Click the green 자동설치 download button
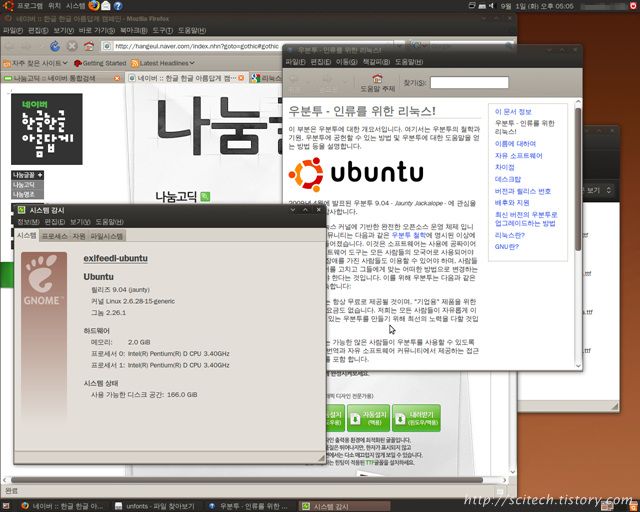The image size is (640, 512). 369,418
